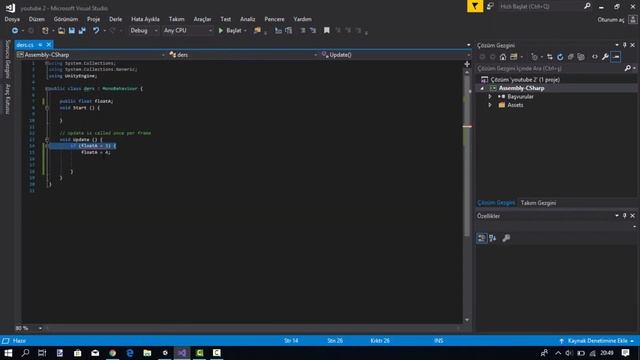Screen dimensions: 640x360
Task: Open the Proje menu
Action: coord(93,19)
